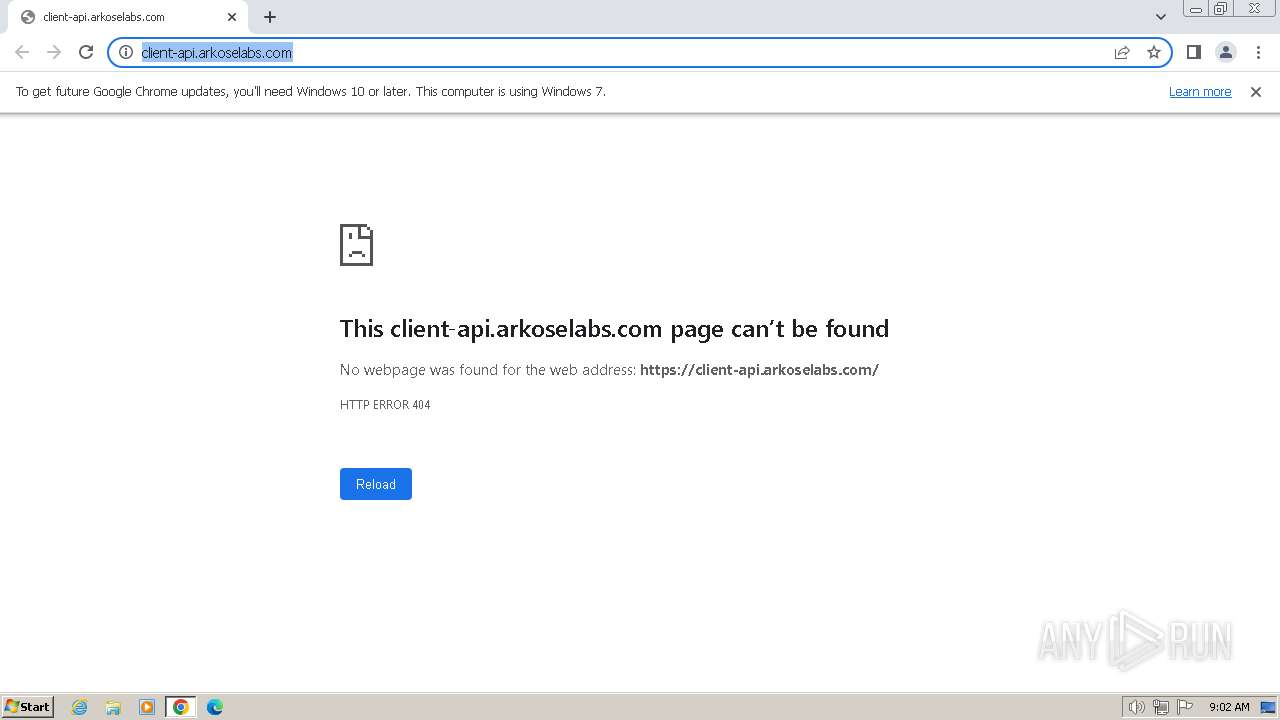Click the bold https://client-api.arkoselabs.com/ address text
The width and height of the screenshot is (1280, 720).
click(759, 370)
